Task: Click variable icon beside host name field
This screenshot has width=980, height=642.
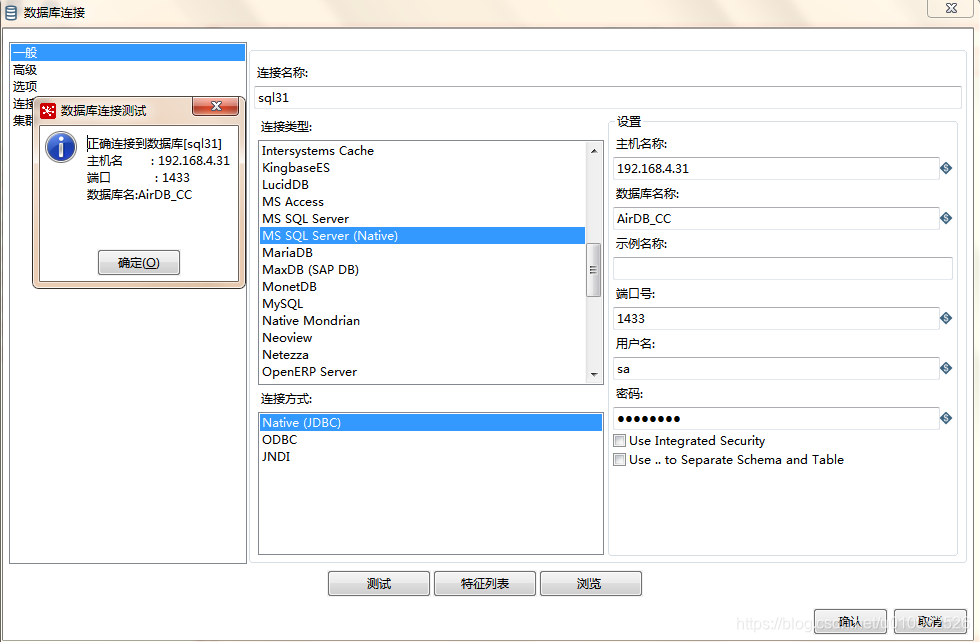Action: (x=946, y=168)
